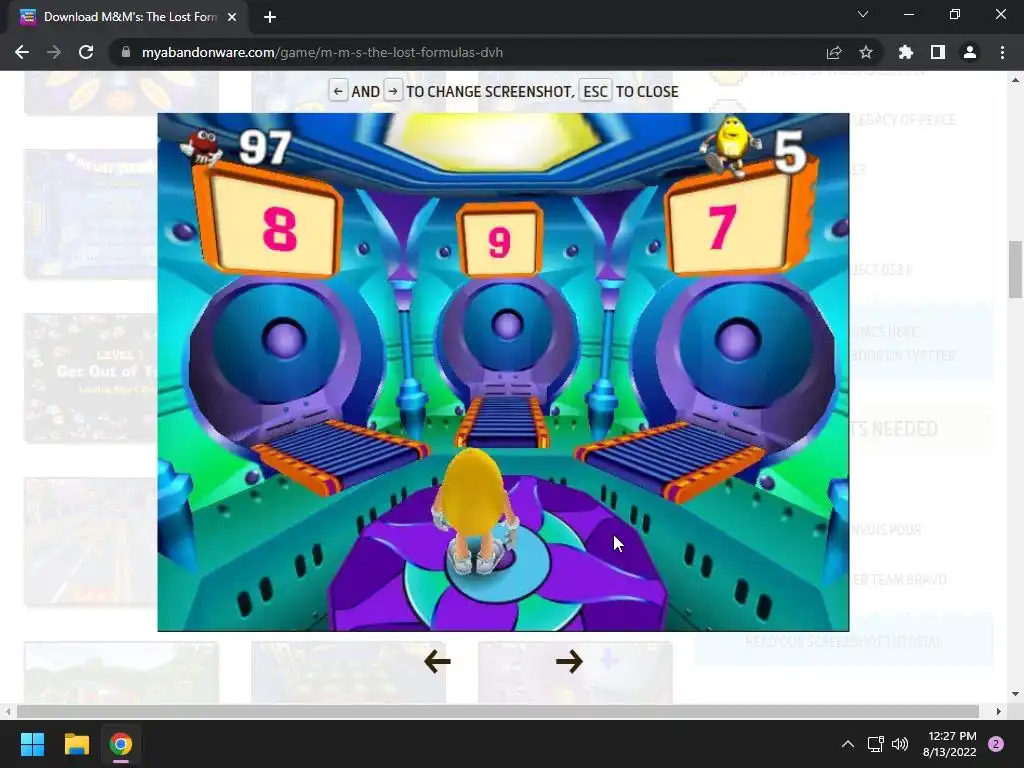Open File Explorer from taskbar
This screenshot has height=768, width=1024.
[x=76, y=744]
